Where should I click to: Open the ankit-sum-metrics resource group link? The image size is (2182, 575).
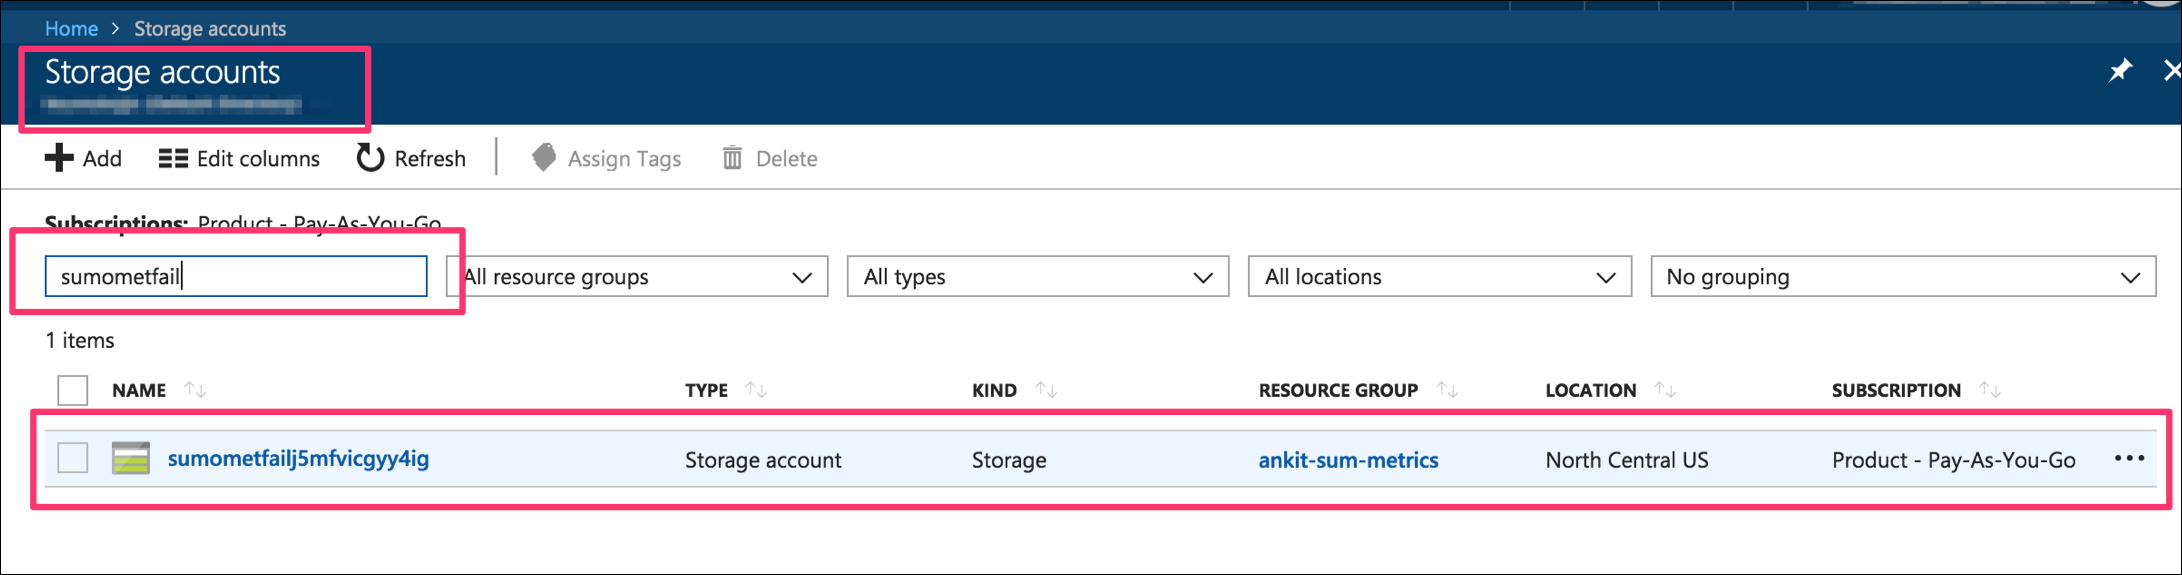pos(1347,460)
